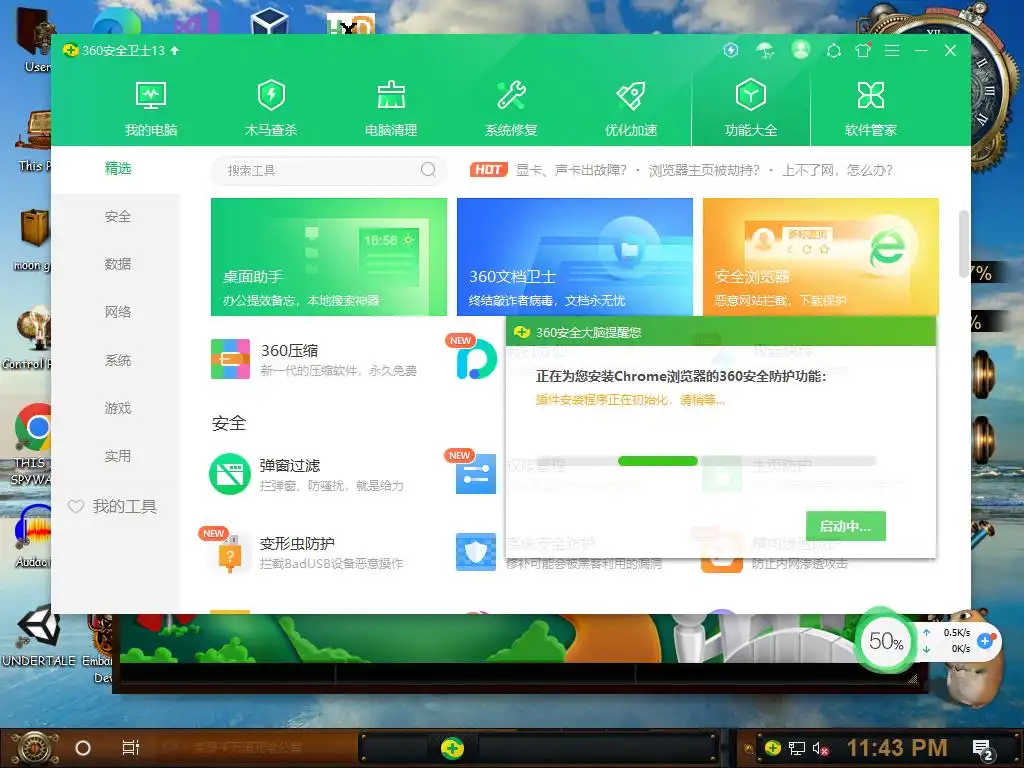Open the 桌面助手 green banner

(x=328, y=257)
